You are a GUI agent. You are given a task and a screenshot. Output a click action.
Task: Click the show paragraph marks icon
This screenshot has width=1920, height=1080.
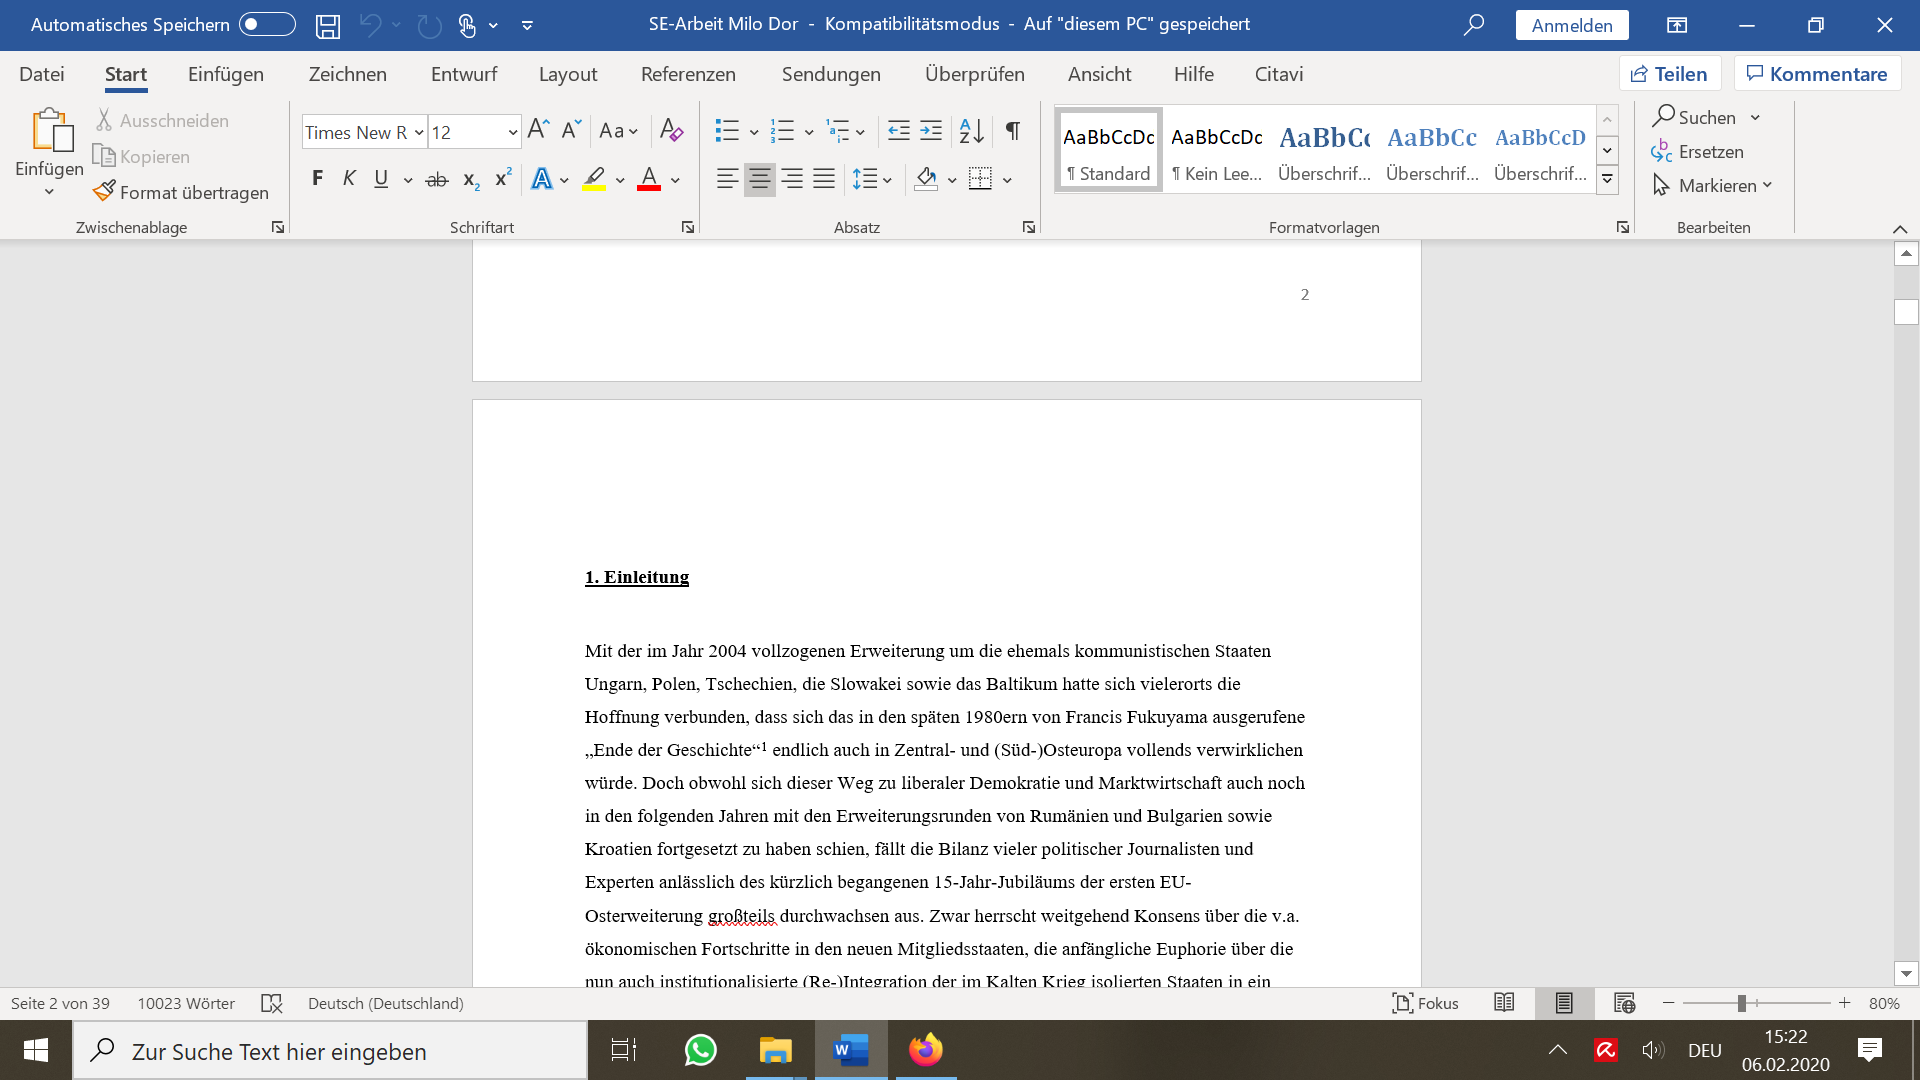click(1013, 131)
